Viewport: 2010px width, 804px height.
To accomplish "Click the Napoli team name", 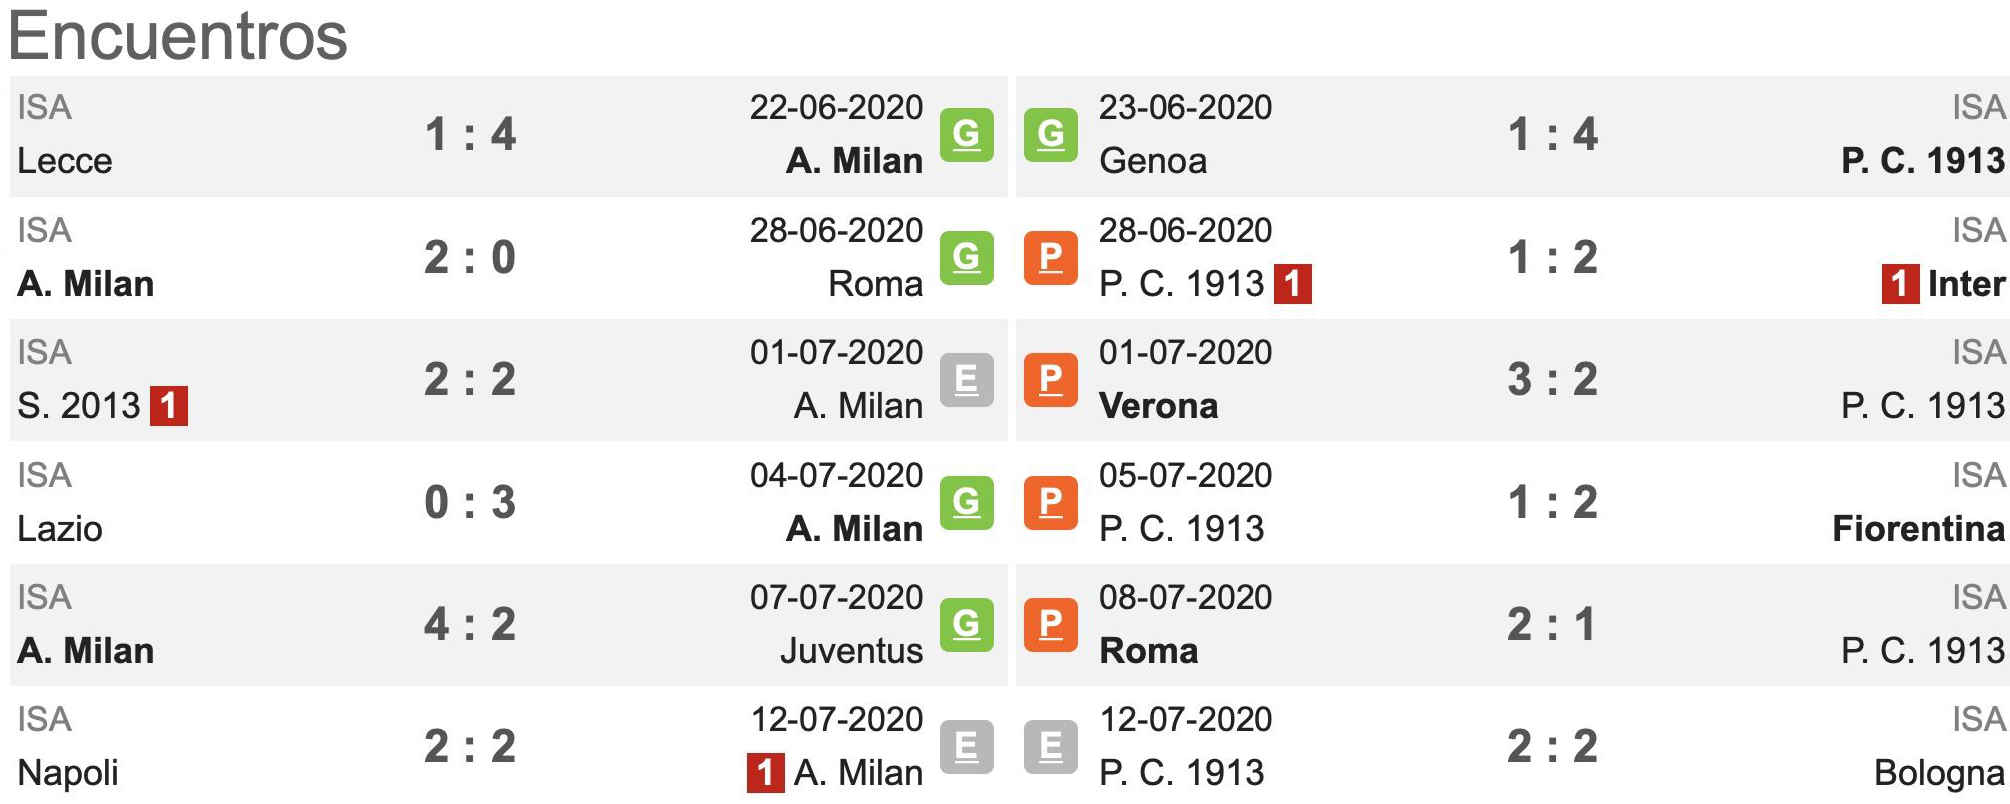I will (x=68, y=773).
